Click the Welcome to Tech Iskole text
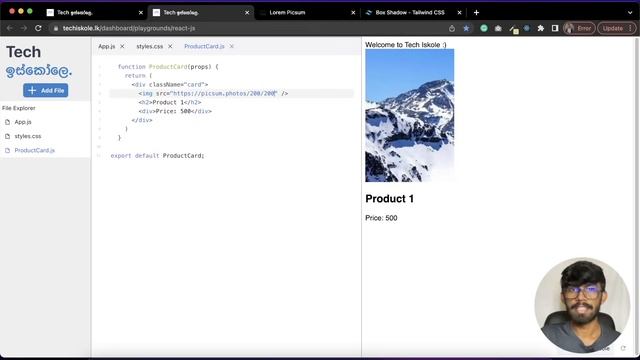Viewport: 640px width, 360px height. [406, 44]
